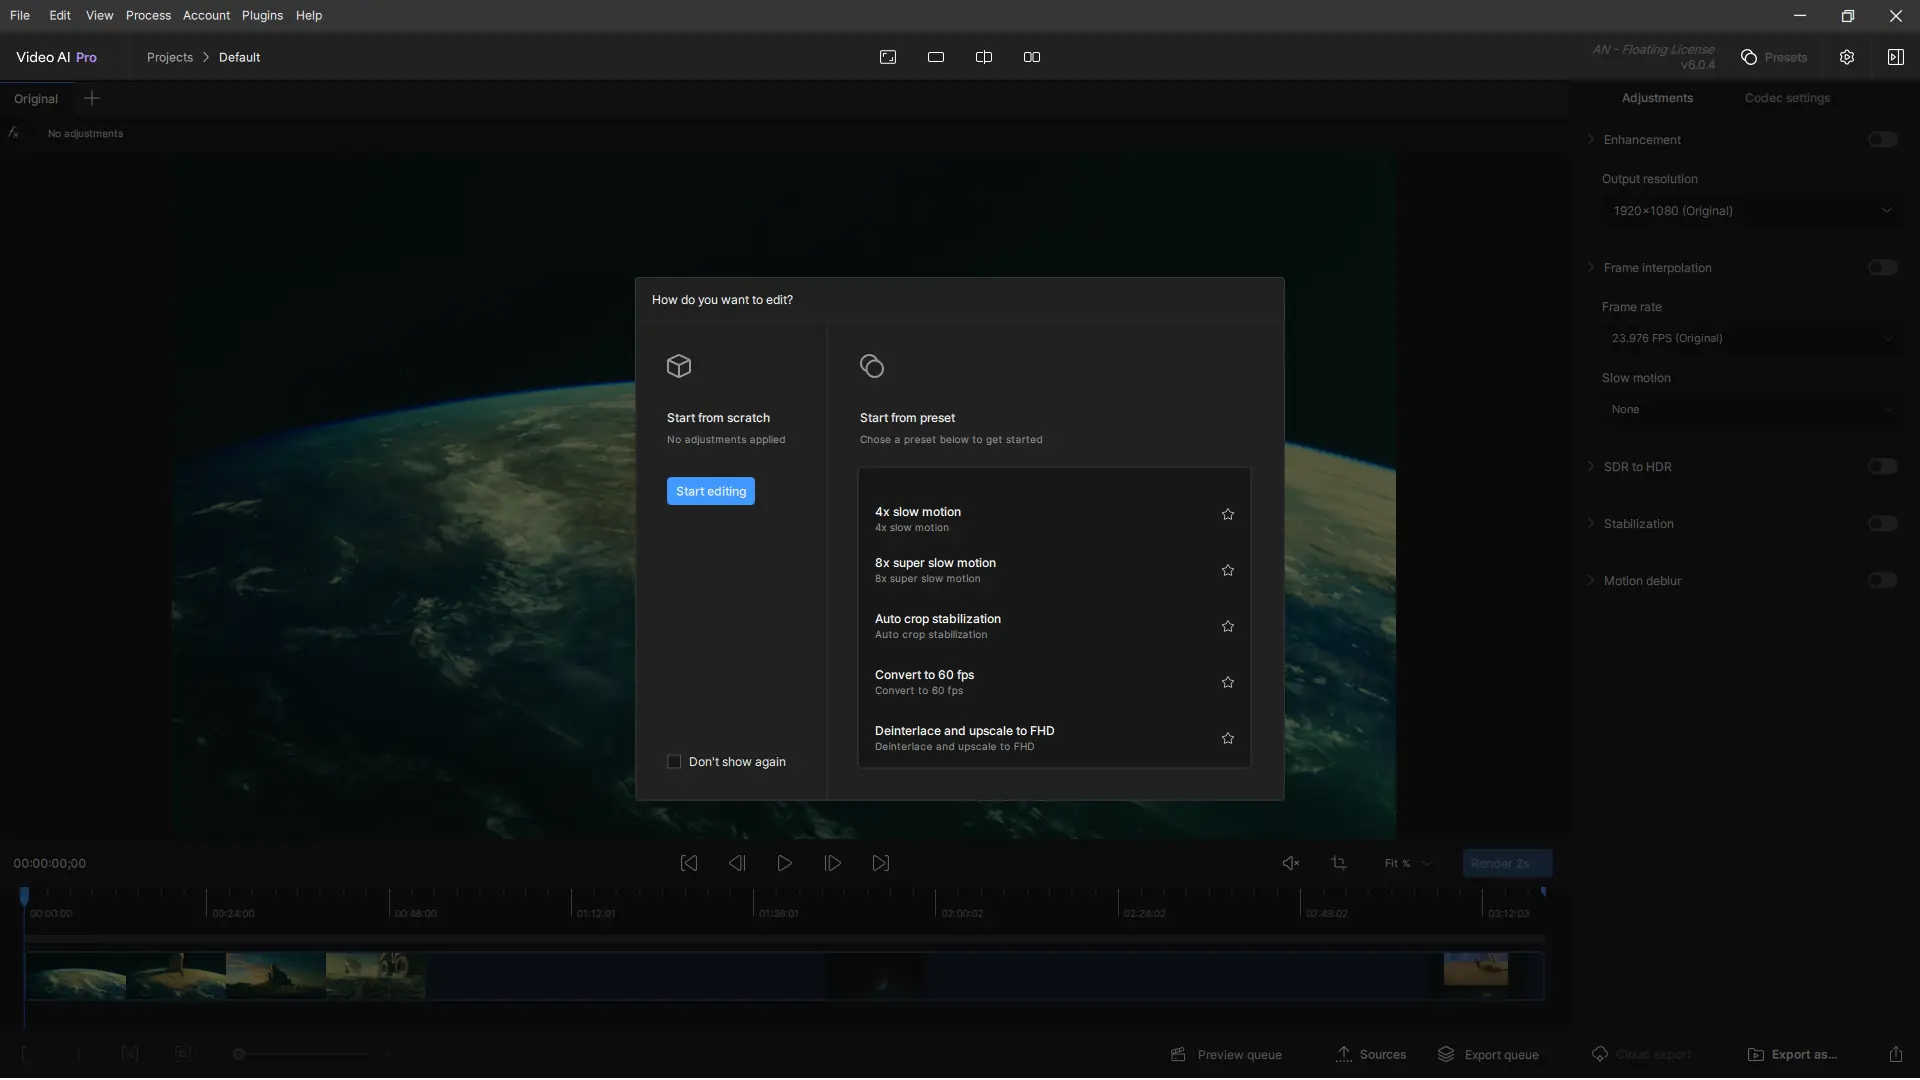The height and width of the screenshot is (1080, 1920).
Task: Check Don't show again box
Action: click(674, 762)
